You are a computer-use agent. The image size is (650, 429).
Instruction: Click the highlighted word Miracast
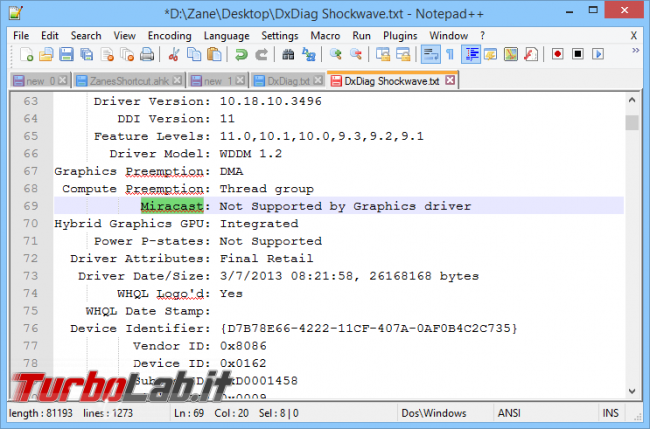(172, 206)
